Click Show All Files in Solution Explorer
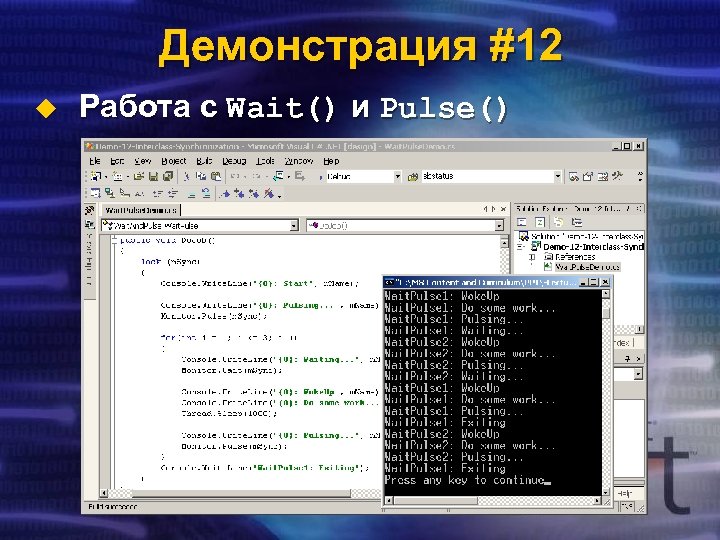Screen dimensions: 720x540 click(559, 223)
